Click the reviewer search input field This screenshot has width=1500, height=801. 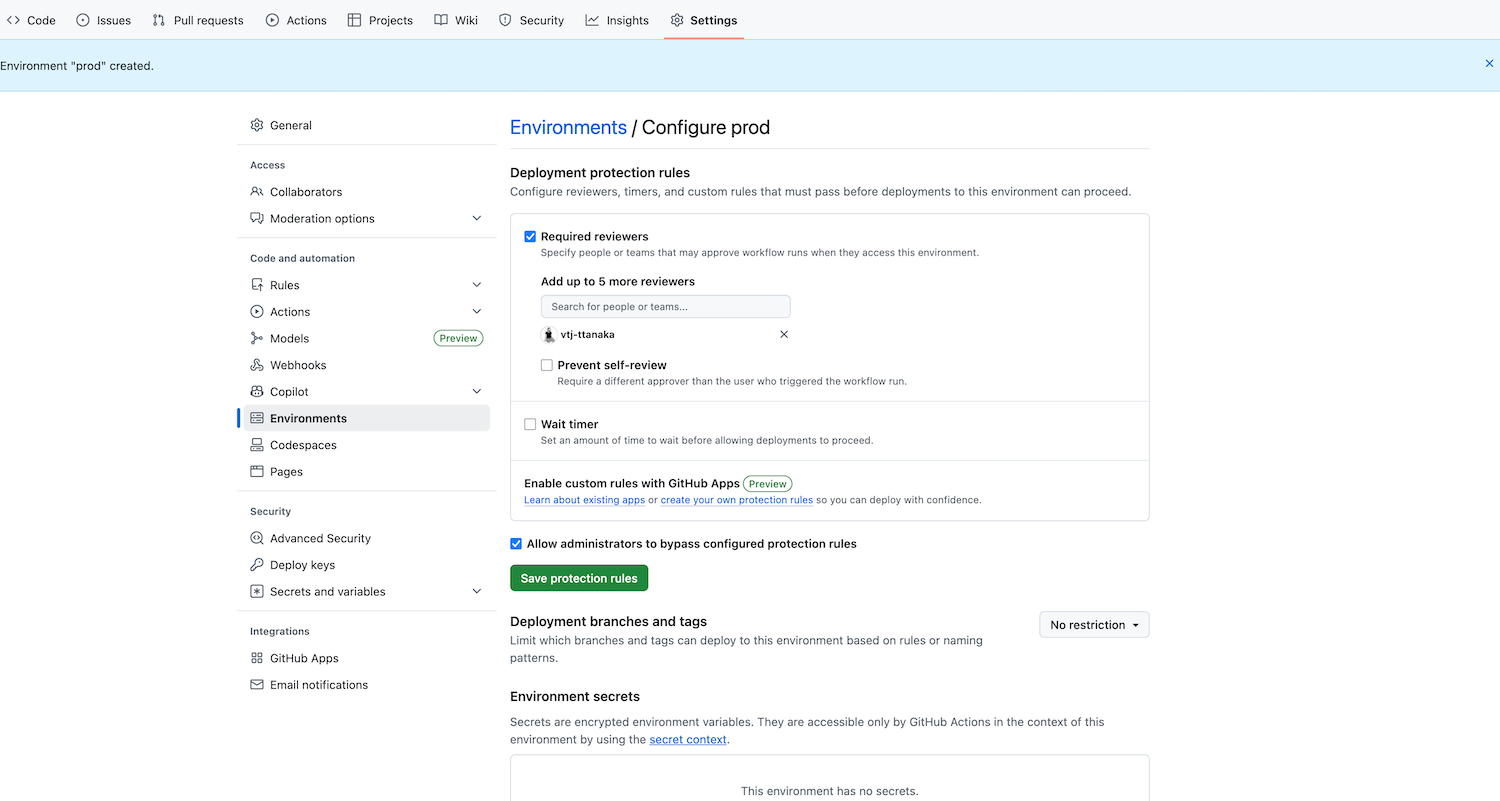coord(665,306)
